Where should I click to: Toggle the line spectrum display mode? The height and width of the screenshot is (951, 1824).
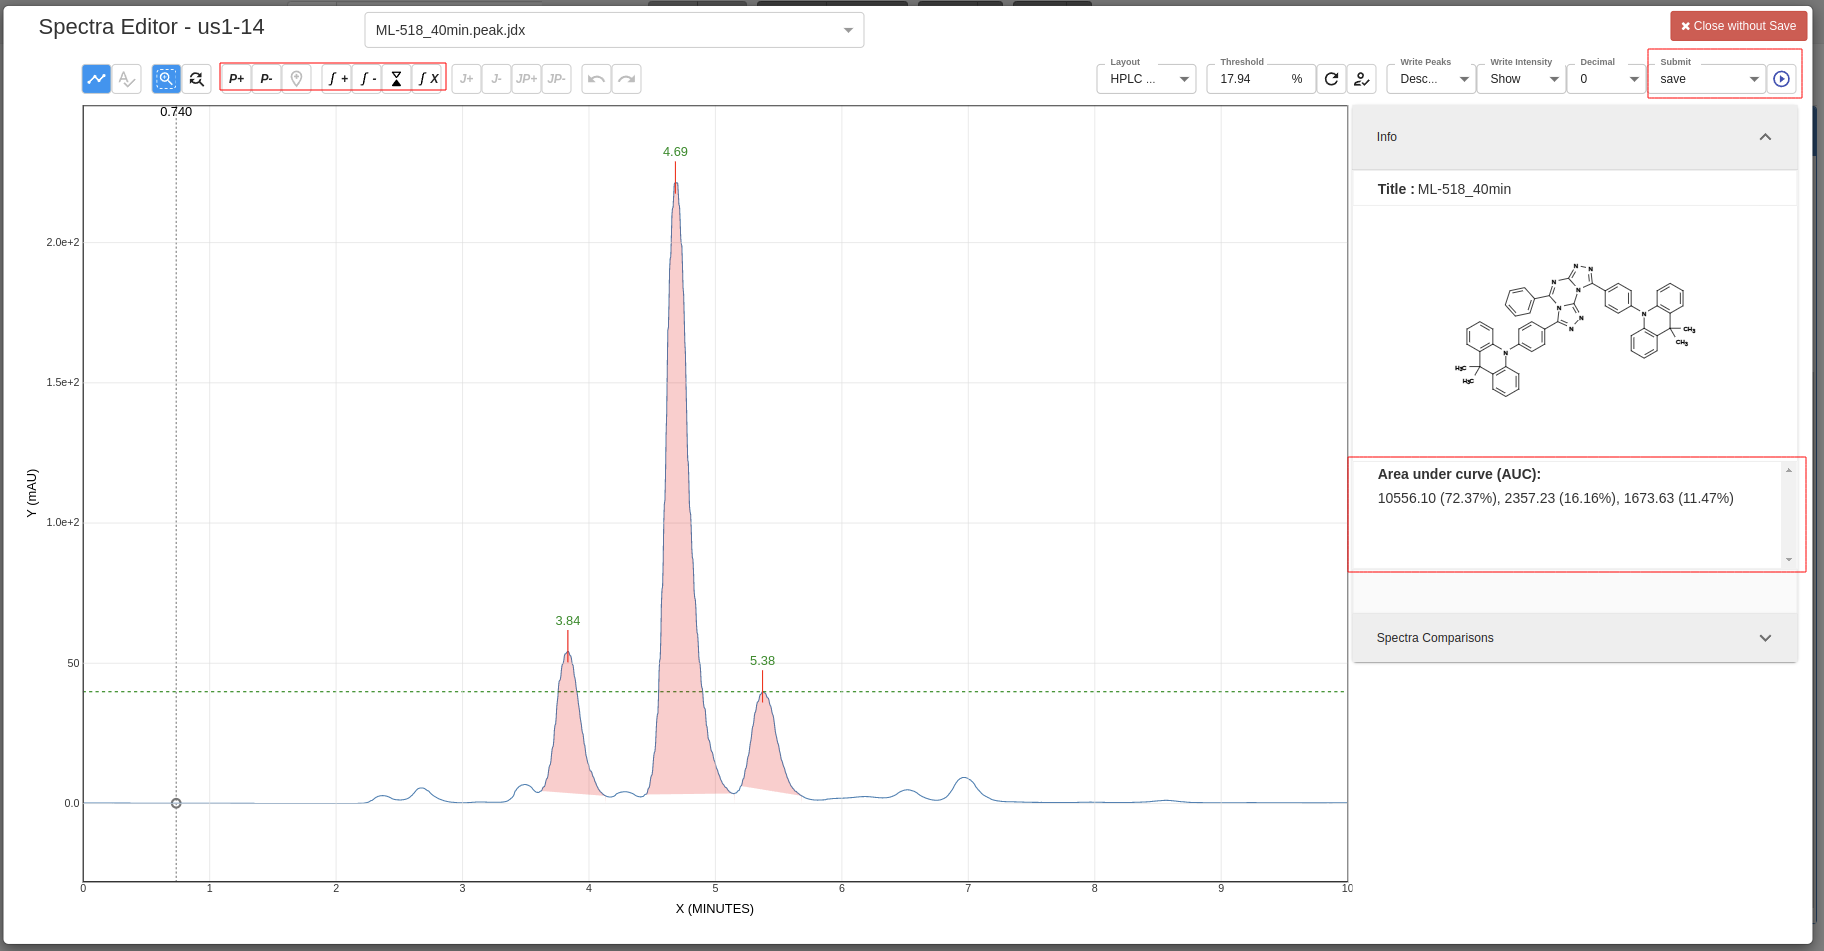click(x=96, y=78)
